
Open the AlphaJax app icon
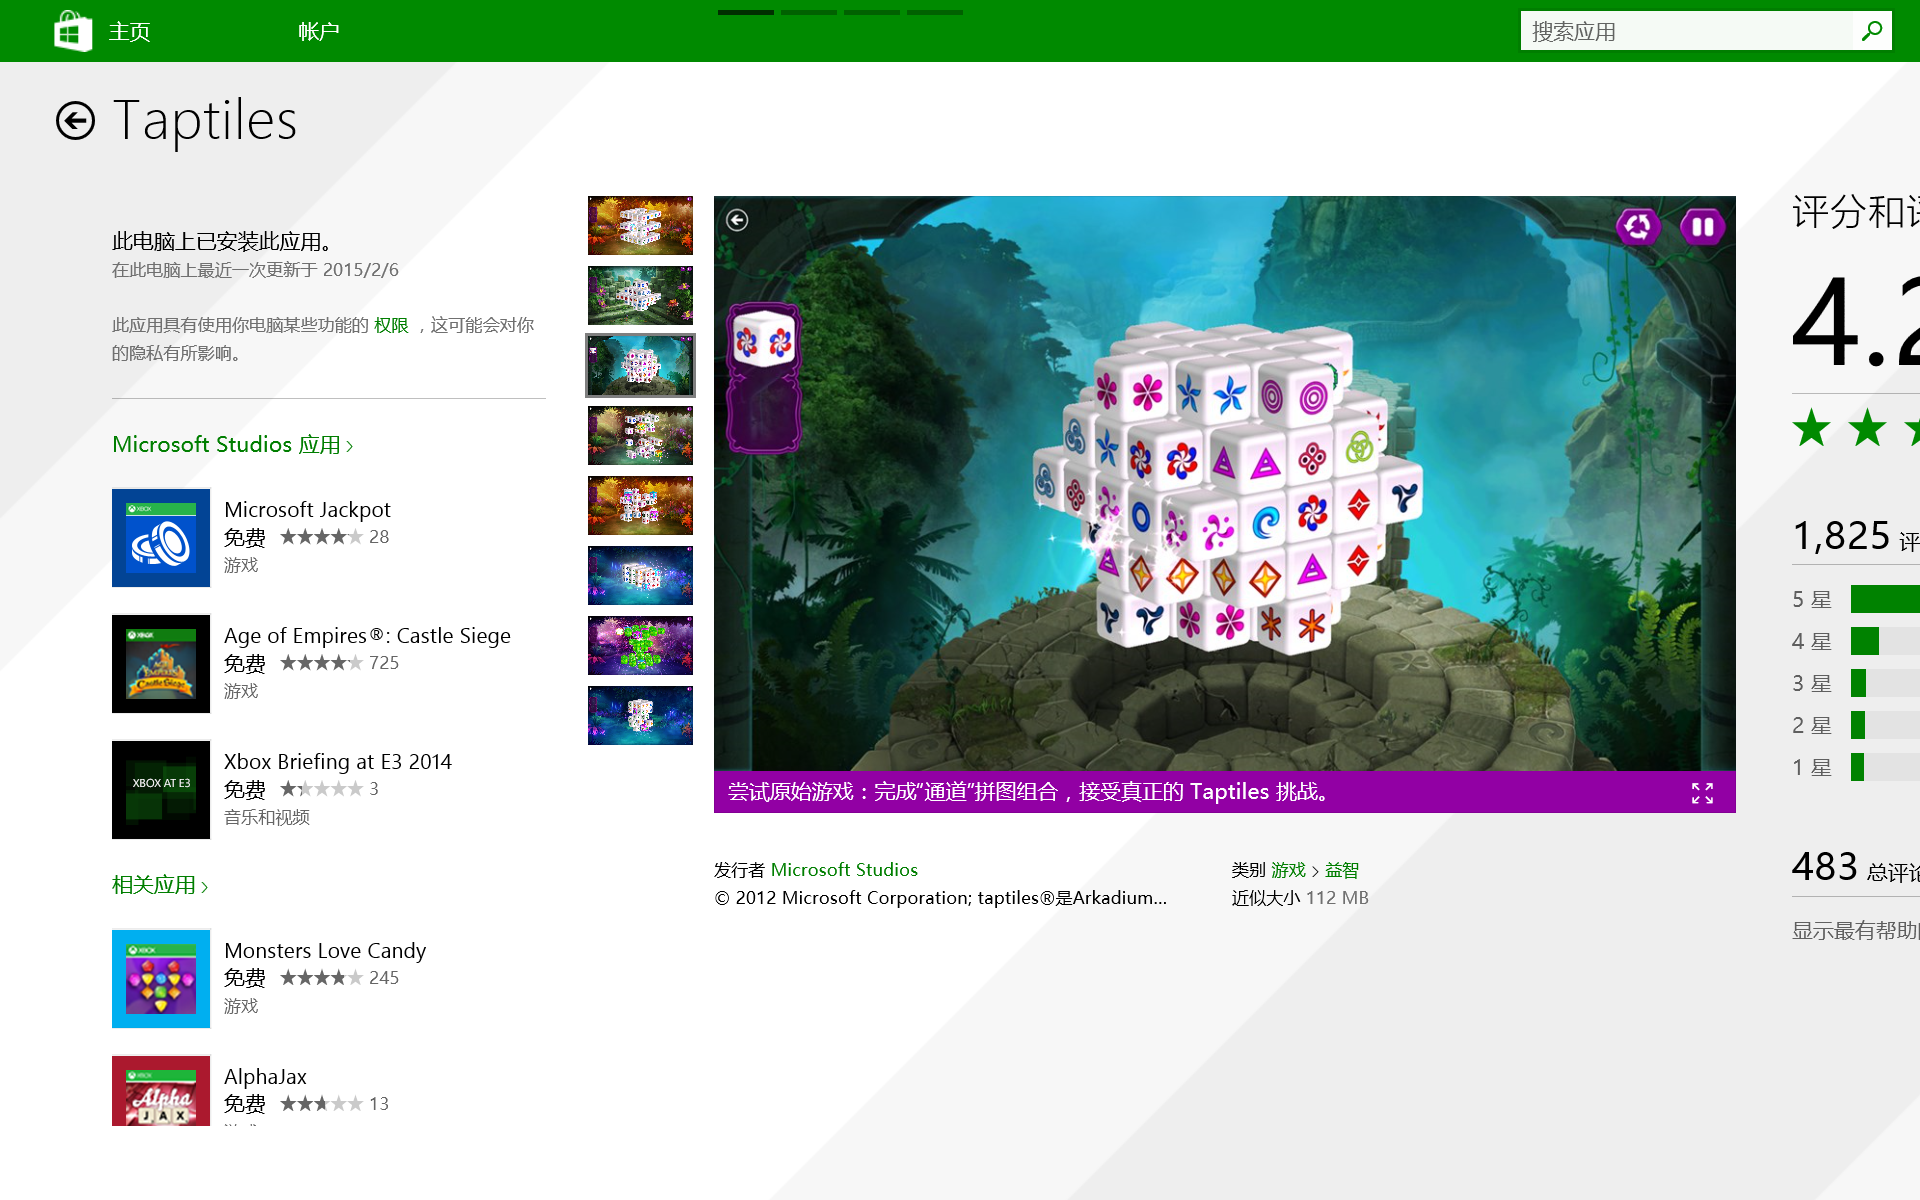pos(161,1091)
